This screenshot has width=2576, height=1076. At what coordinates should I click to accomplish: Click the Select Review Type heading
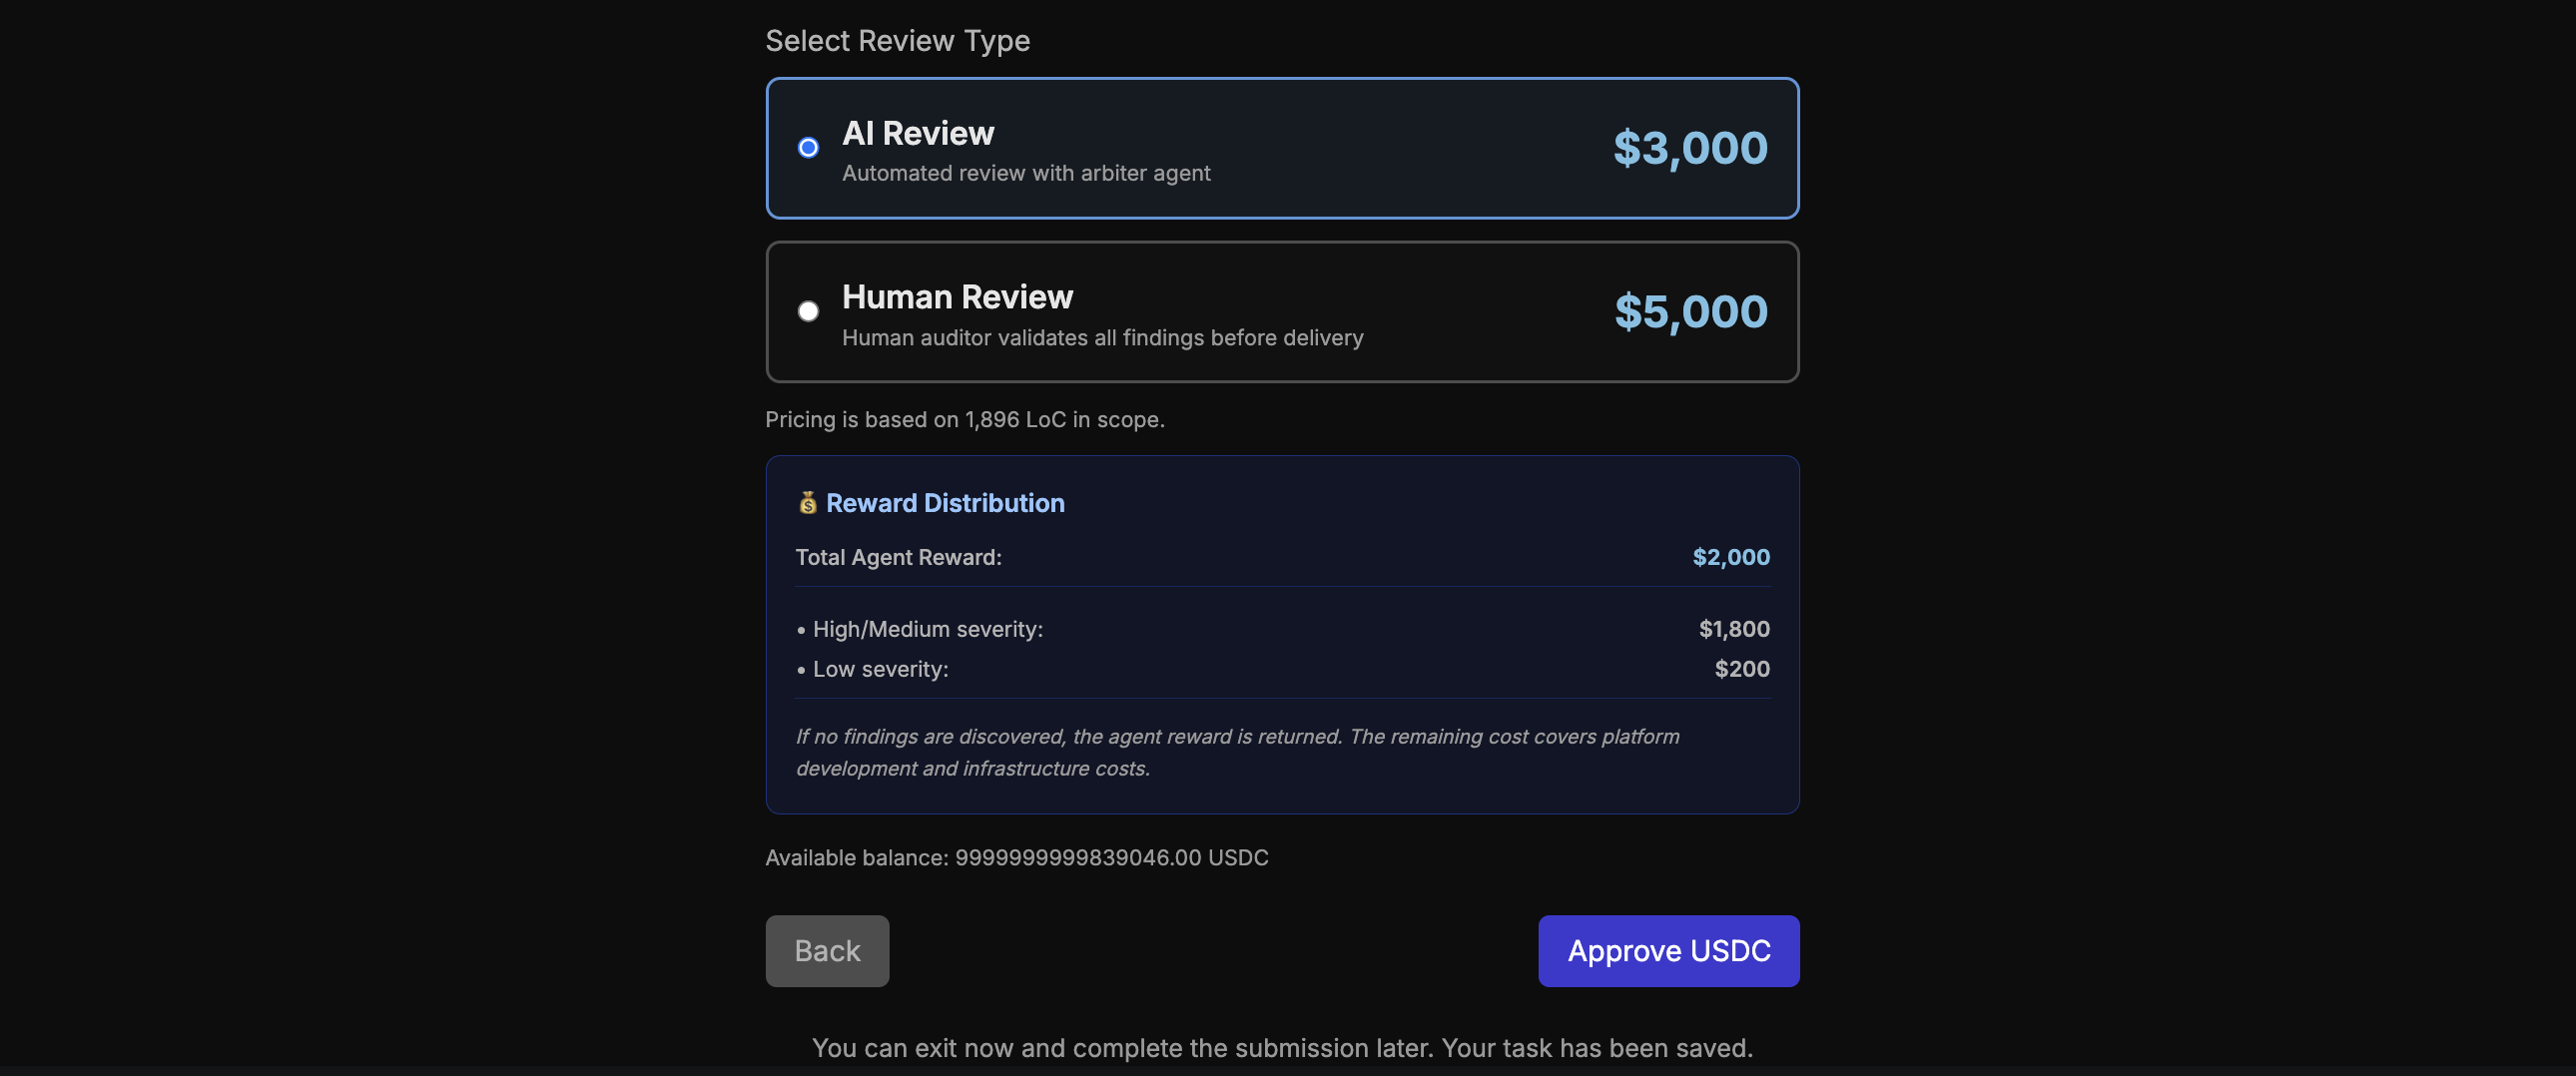[897, 40]
